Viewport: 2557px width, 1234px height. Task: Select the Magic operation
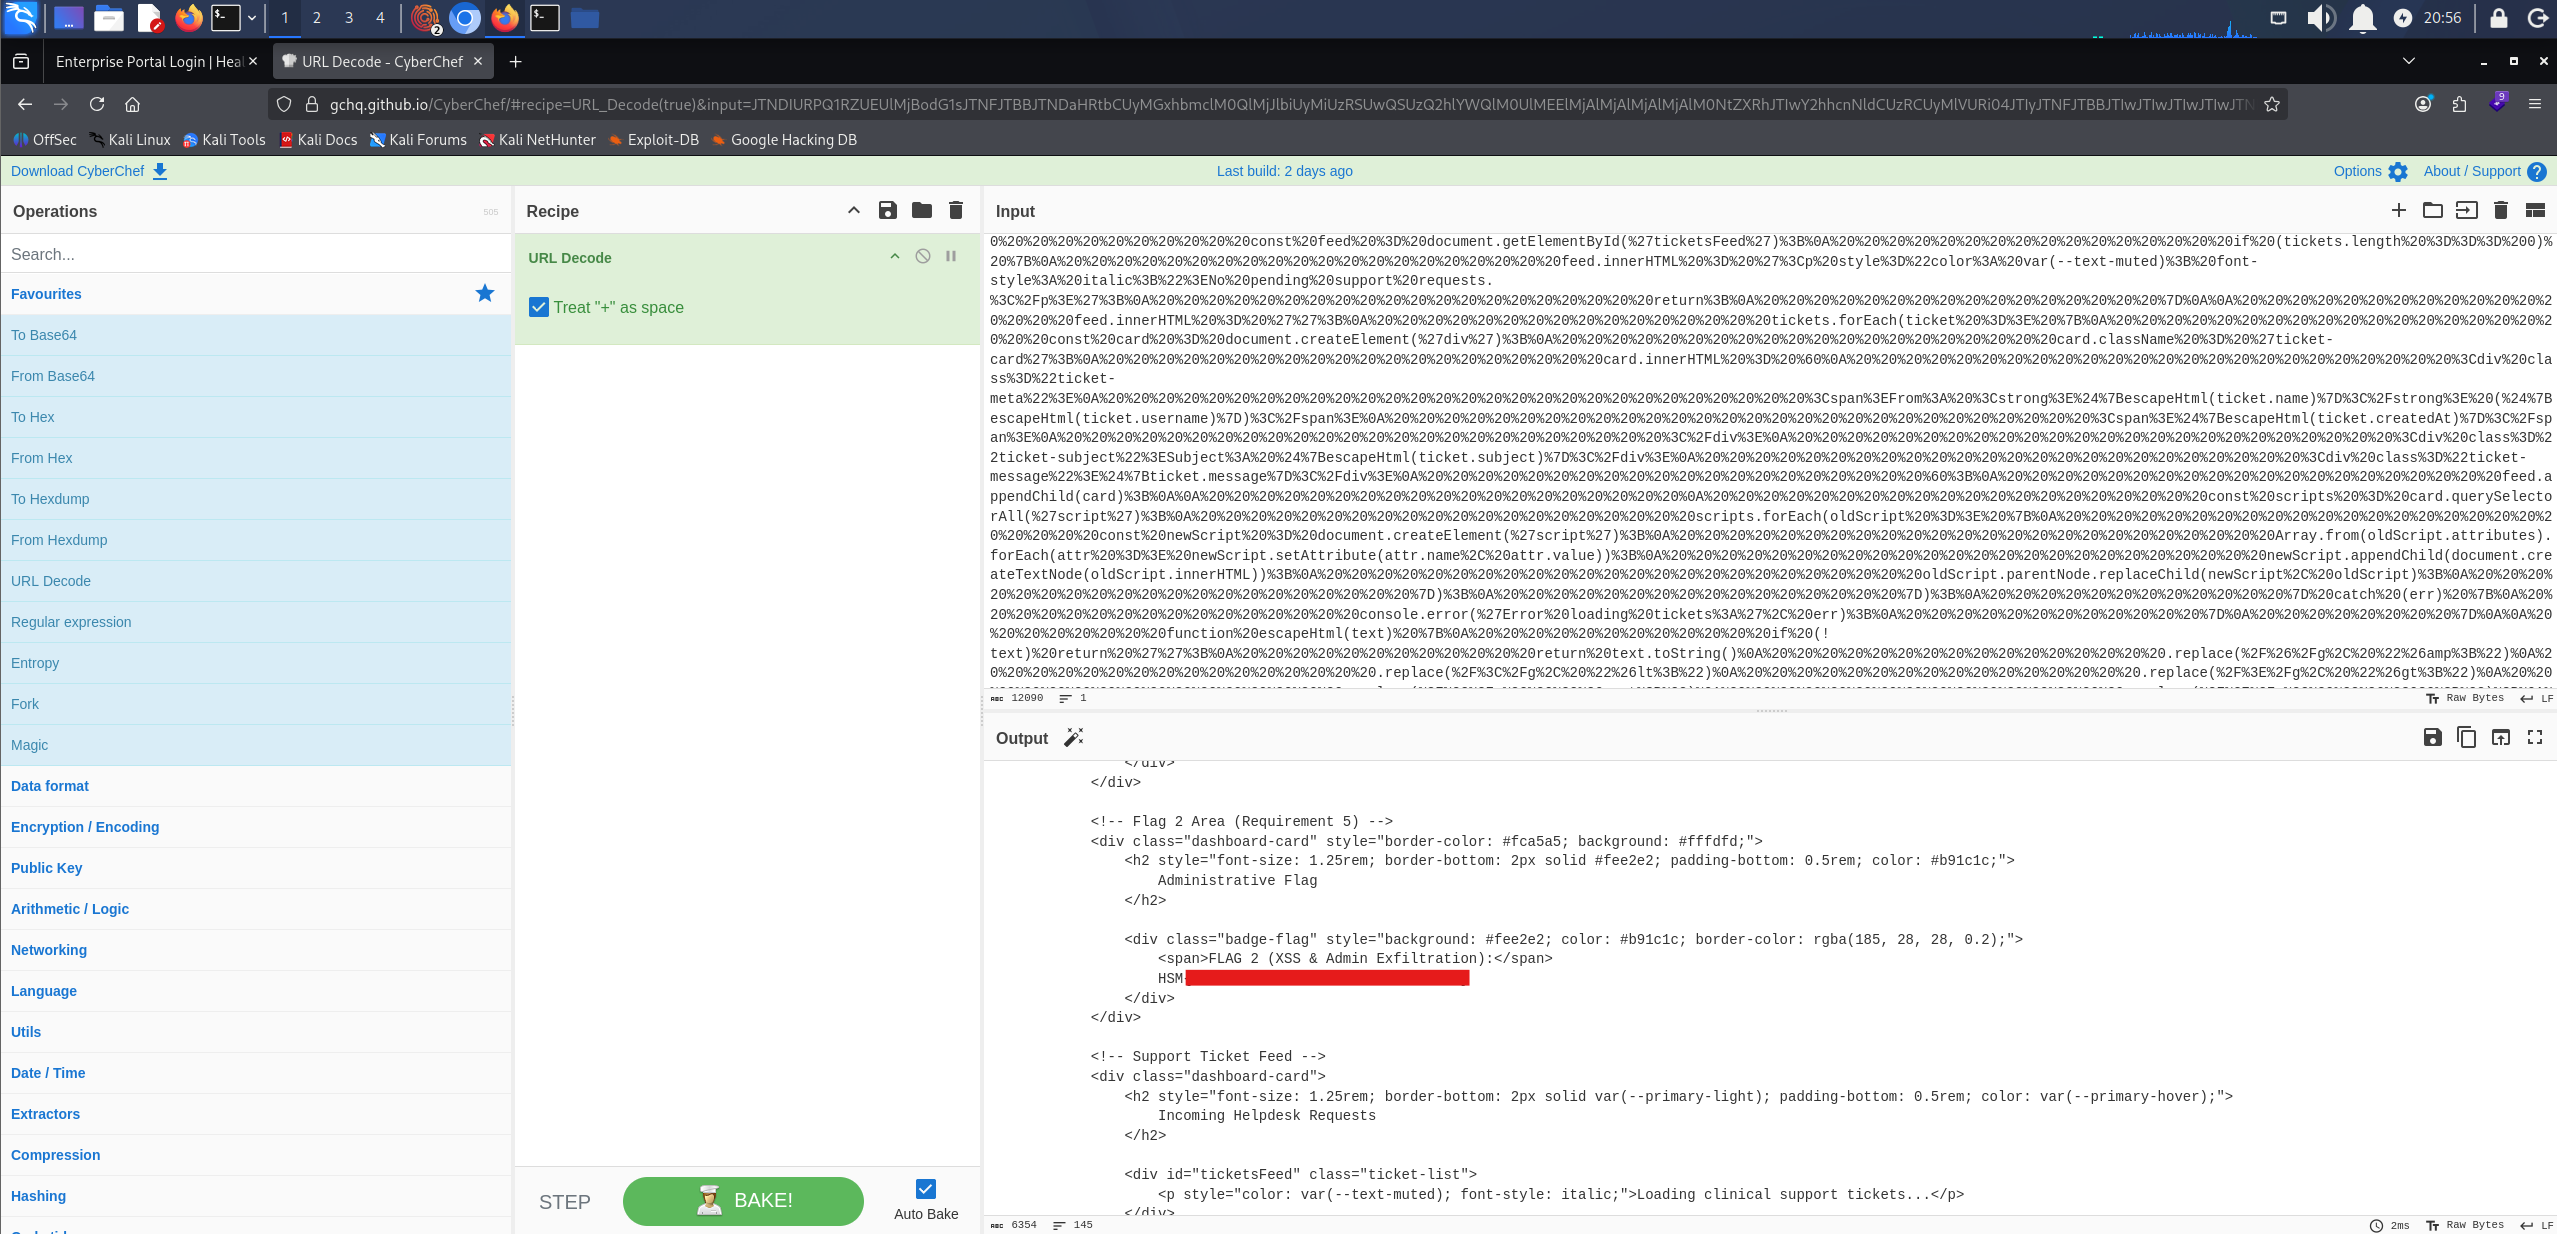tap(257, 745)
